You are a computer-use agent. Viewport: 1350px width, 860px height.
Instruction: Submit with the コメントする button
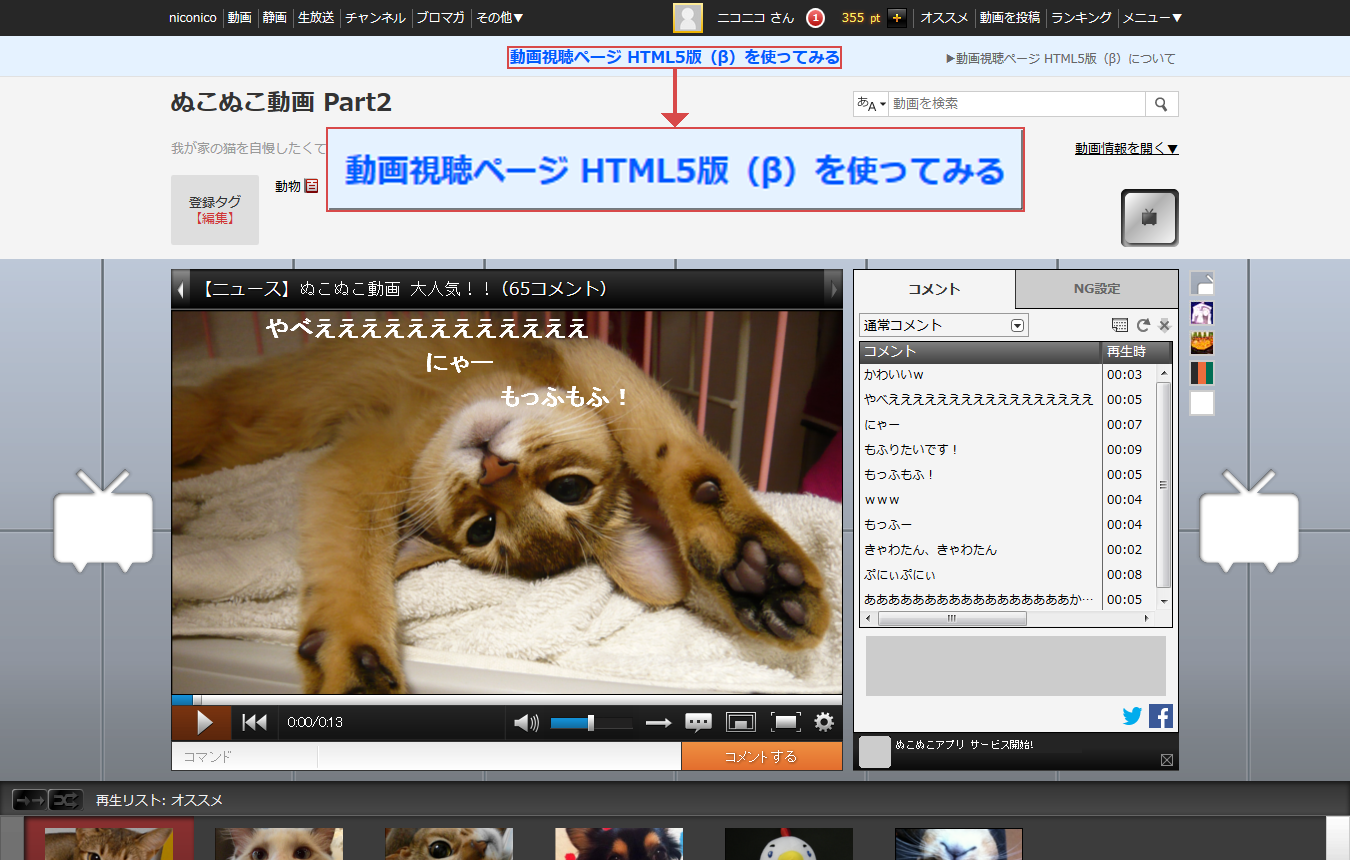coord(761,756)
